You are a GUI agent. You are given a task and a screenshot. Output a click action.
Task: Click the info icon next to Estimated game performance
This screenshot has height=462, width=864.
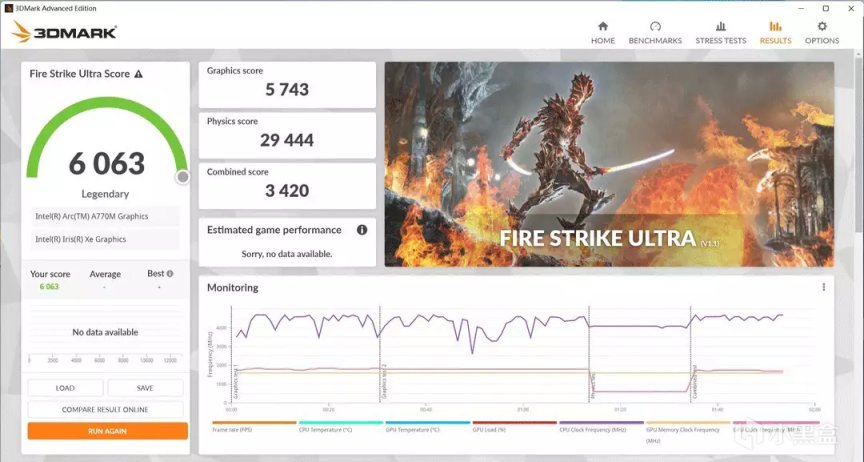pos(362,230)
